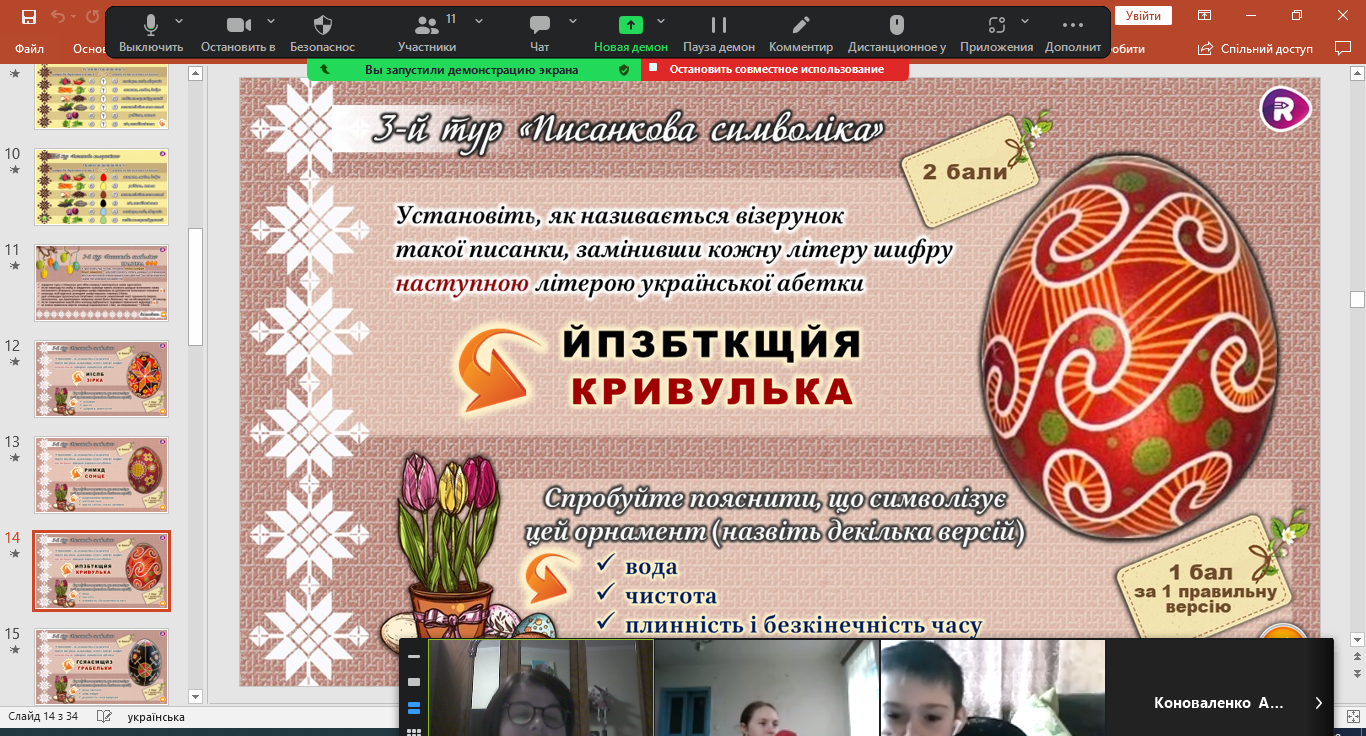The image size is (1366, 736).
Task: Expand arrow next to Участники
Action: click(479, 21)
